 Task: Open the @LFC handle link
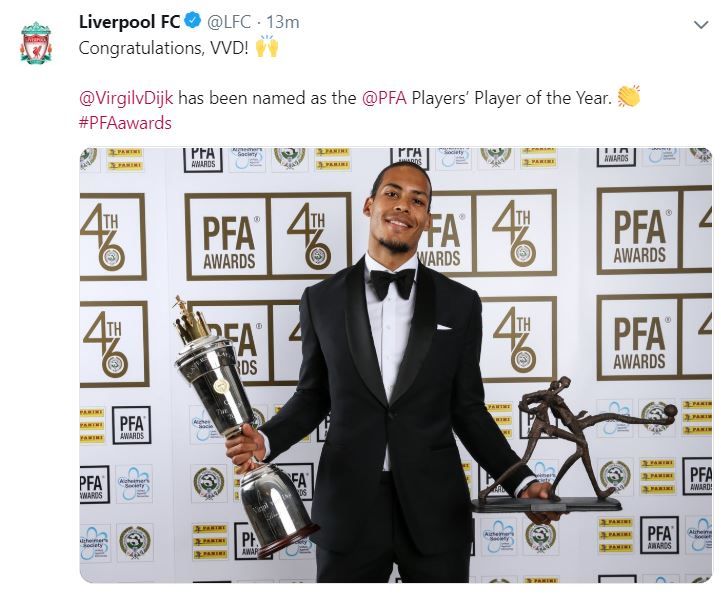tap(229, 22)
